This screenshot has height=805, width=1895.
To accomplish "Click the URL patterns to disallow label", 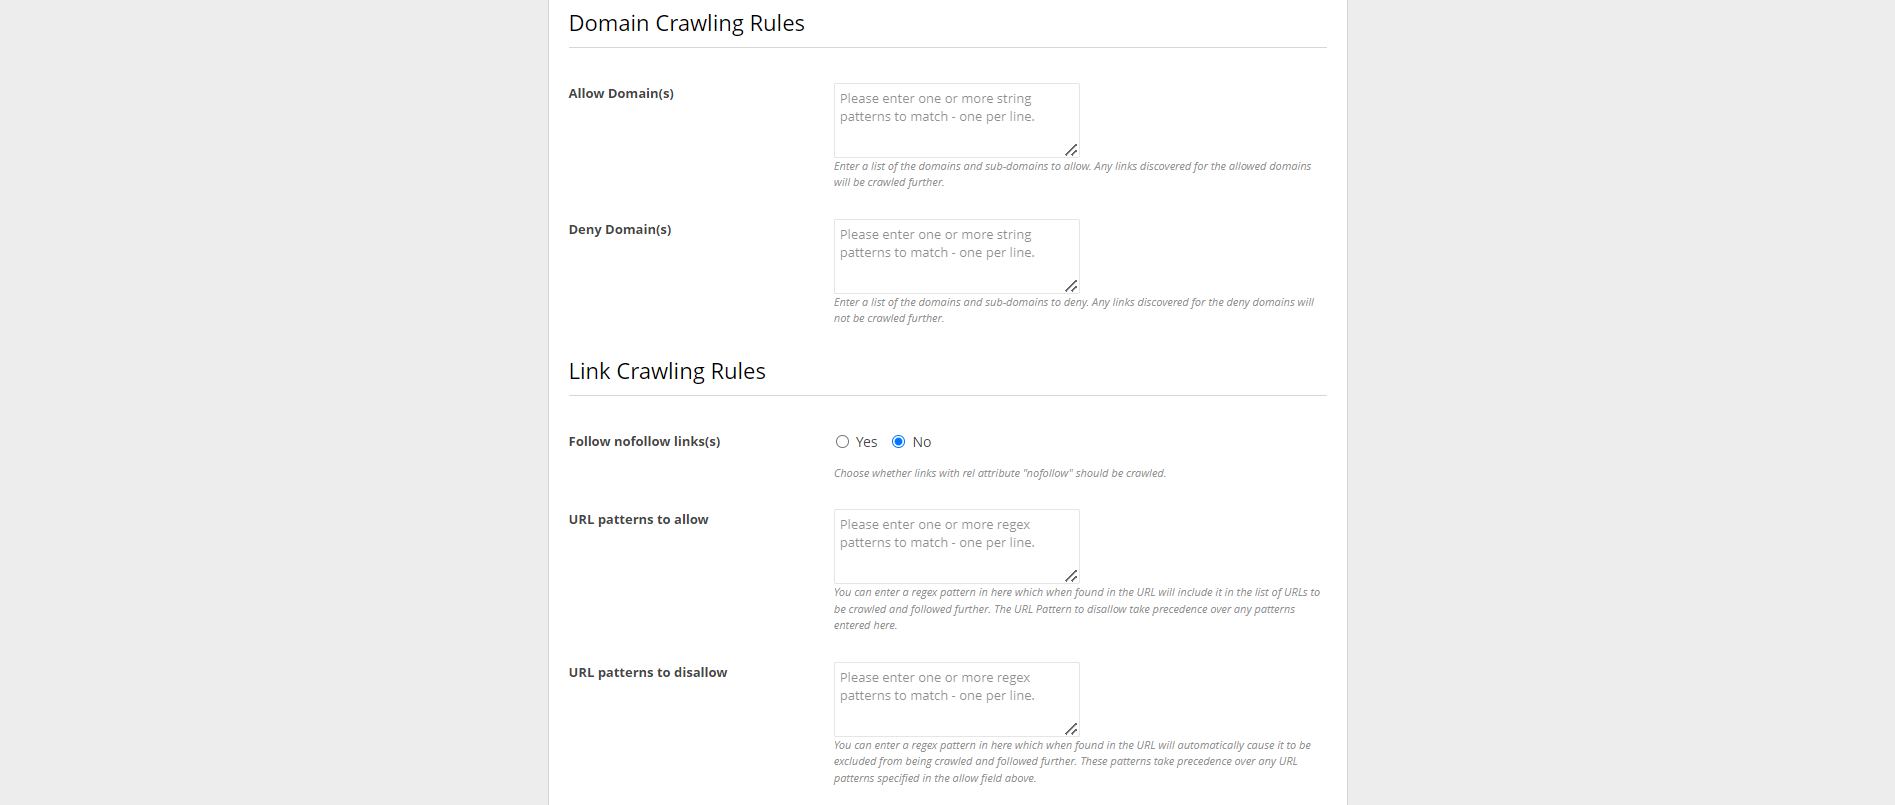I will coord(648,673).
